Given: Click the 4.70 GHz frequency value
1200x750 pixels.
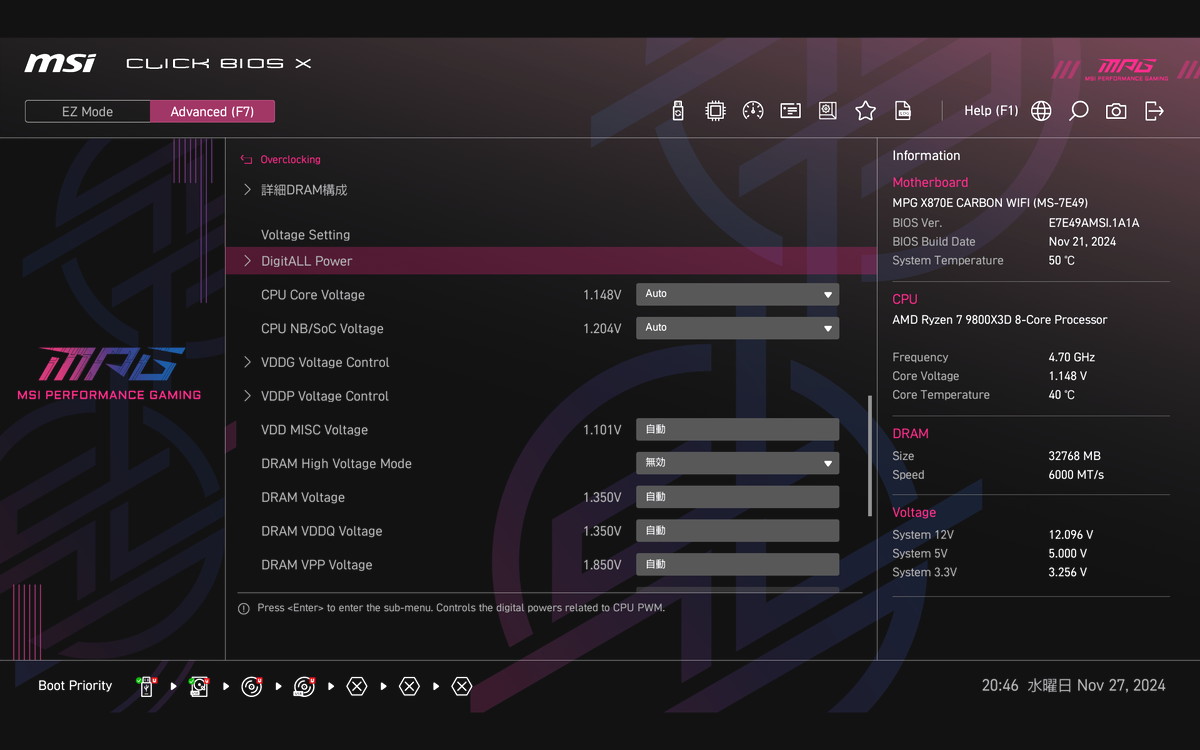Looking at the screenshot, I should 1071,357.
